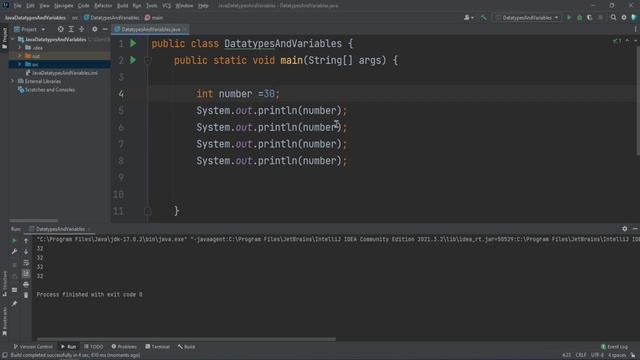640x360 pixels.
Task: Click Collapse All icon in Project panel header
Action: point(82,29)
